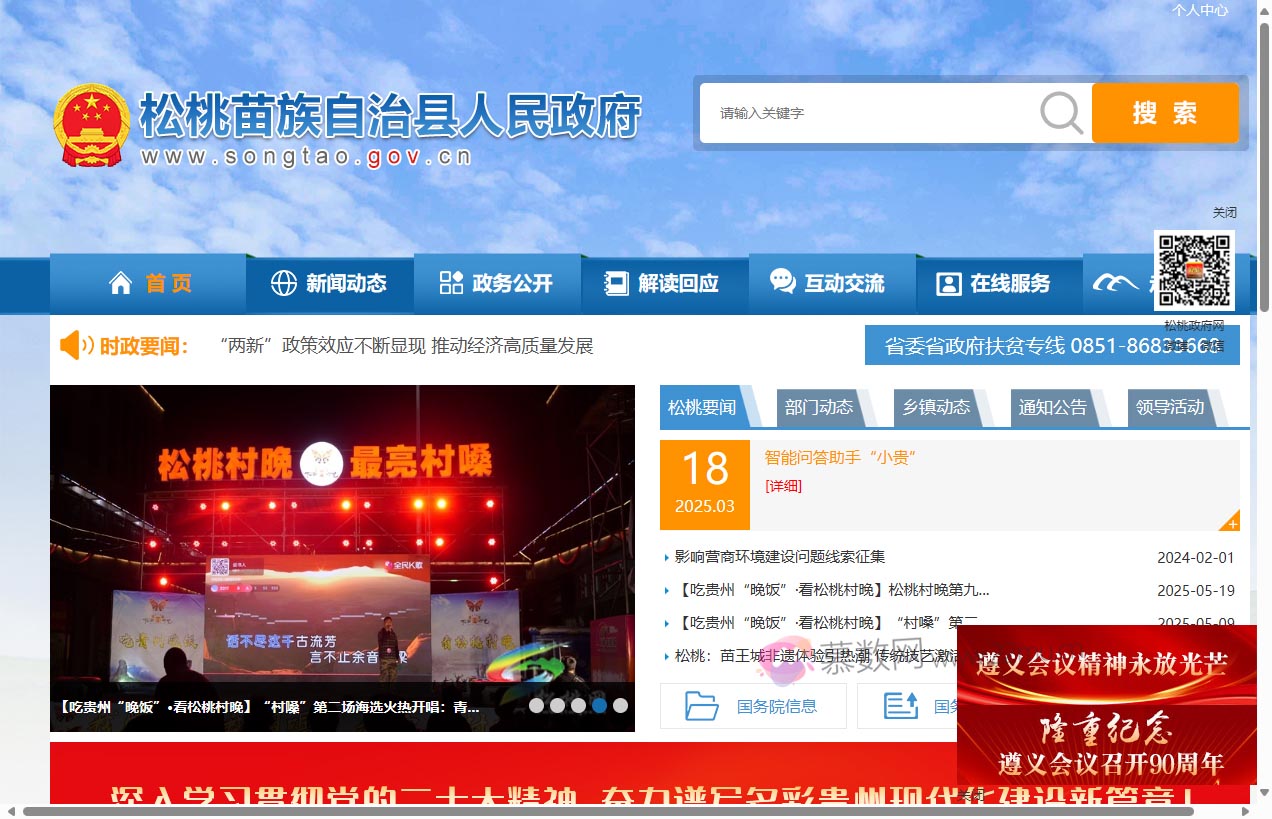Select the last carousel dot indicator
This screenshot has height=819, width=1272.
tap(620, 705)
